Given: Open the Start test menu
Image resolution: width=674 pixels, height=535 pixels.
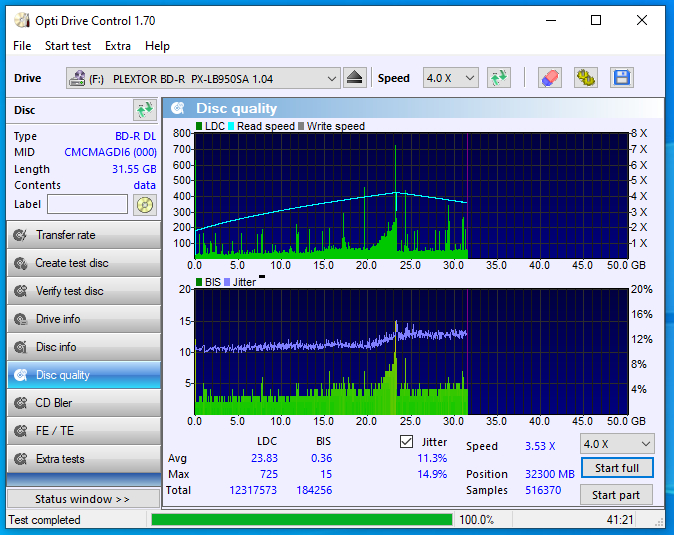Looking at the screenshot, I should pyautogui.click(x=68, y=46).
